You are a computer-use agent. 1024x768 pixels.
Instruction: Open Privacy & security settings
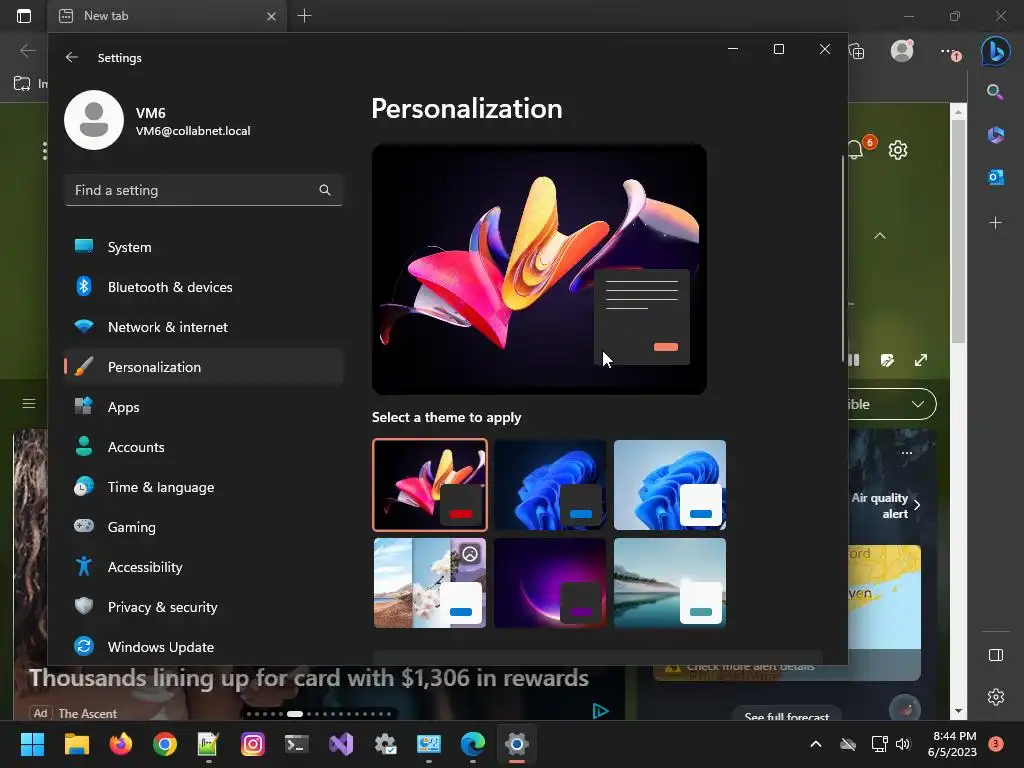pyautogui.click(x=204, y=607)
